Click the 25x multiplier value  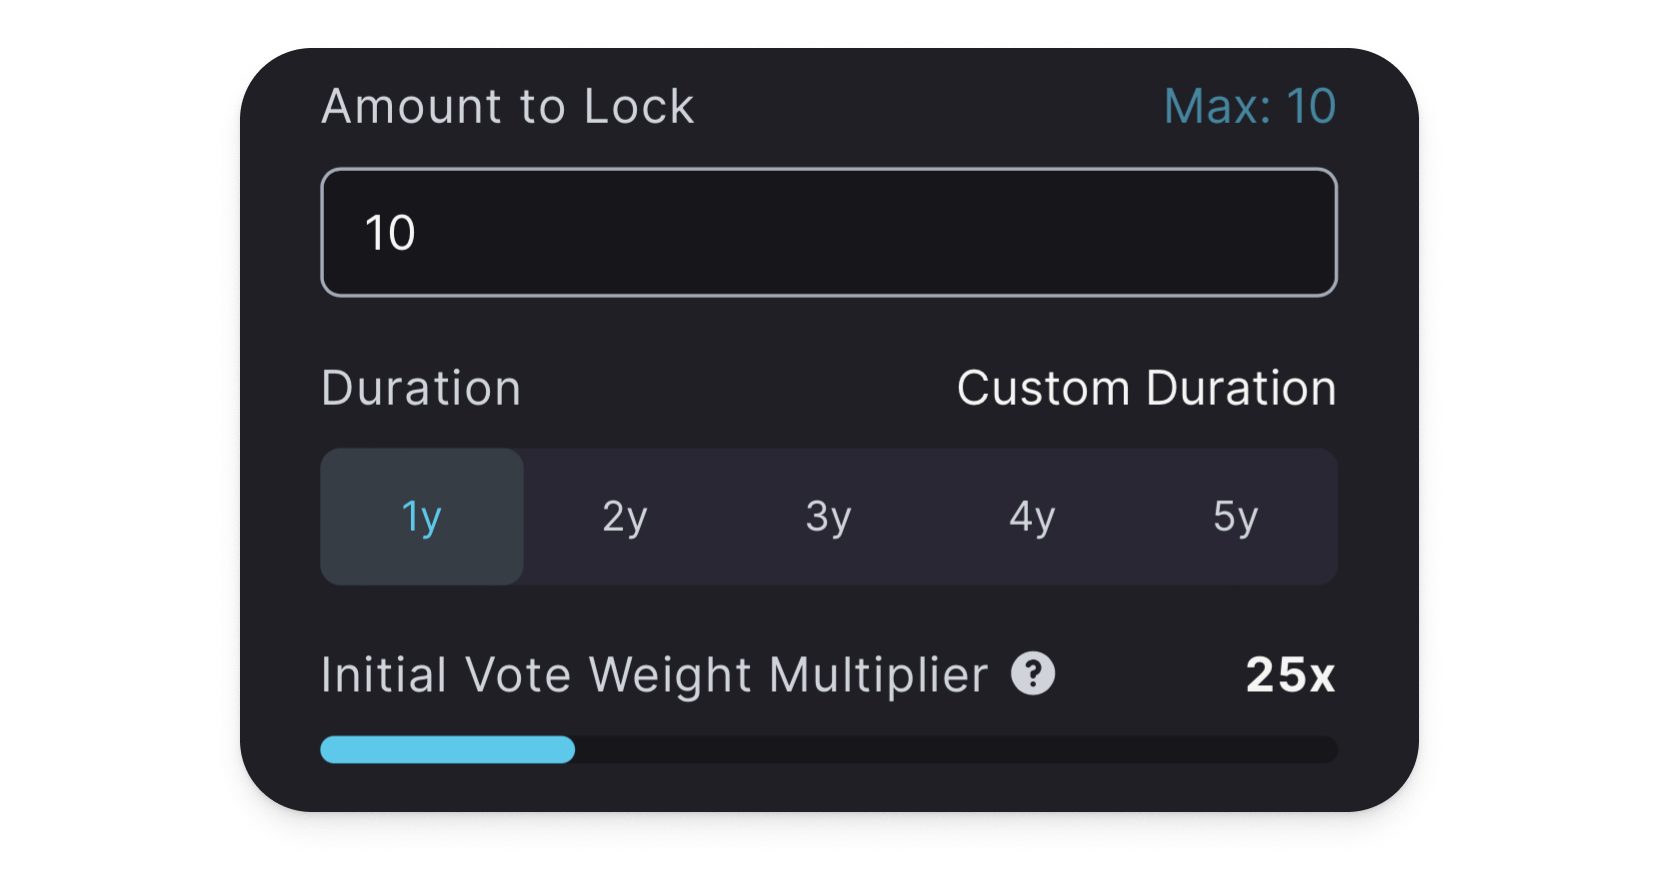point(1290,675)
